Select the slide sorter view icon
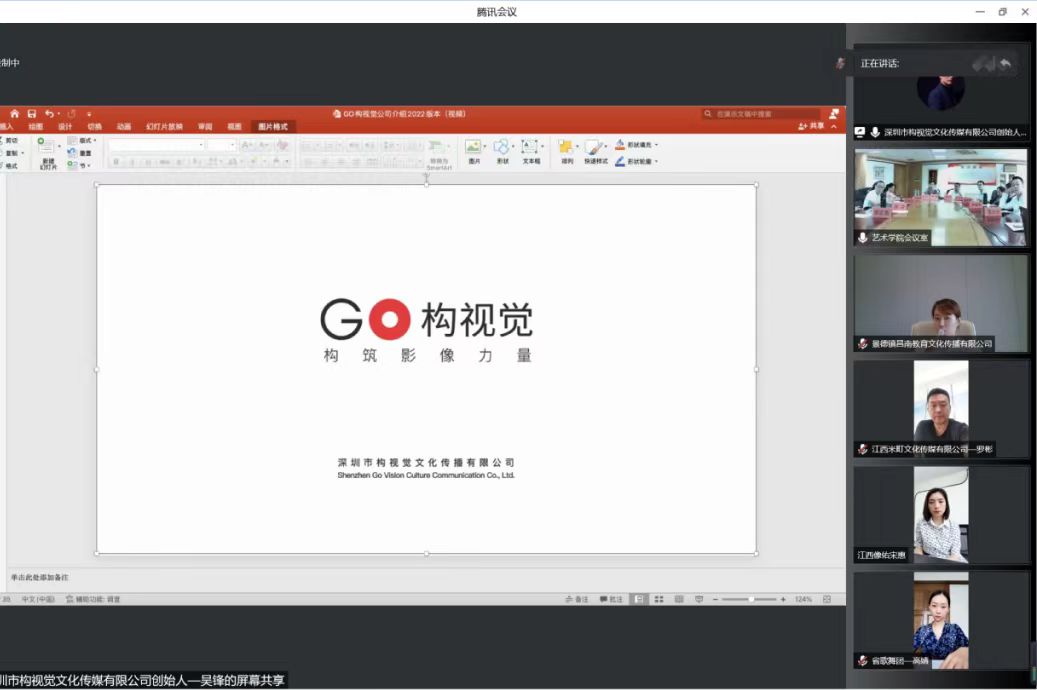 659,599
